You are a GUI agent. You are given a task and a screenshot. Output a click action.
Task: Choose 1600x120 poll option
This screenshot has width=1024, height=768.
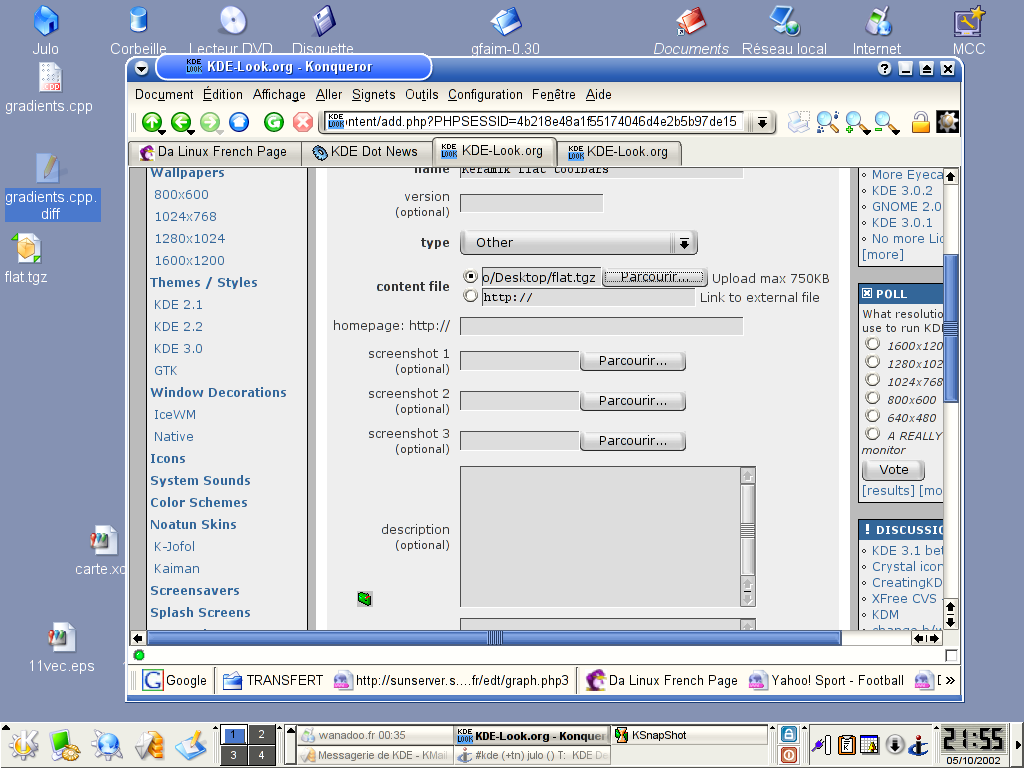coord(872,344)
